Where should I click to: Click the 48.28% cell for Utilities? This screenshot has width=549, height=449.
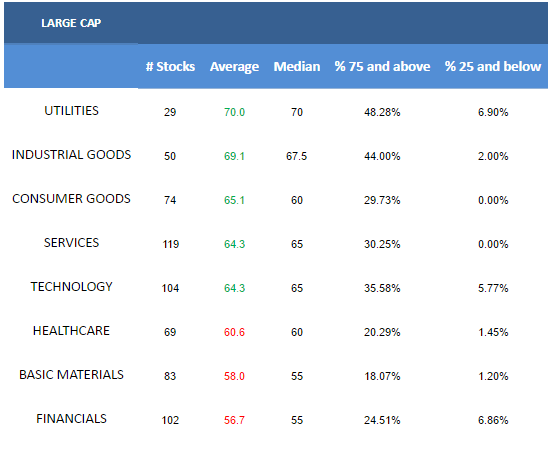[382, 112]
